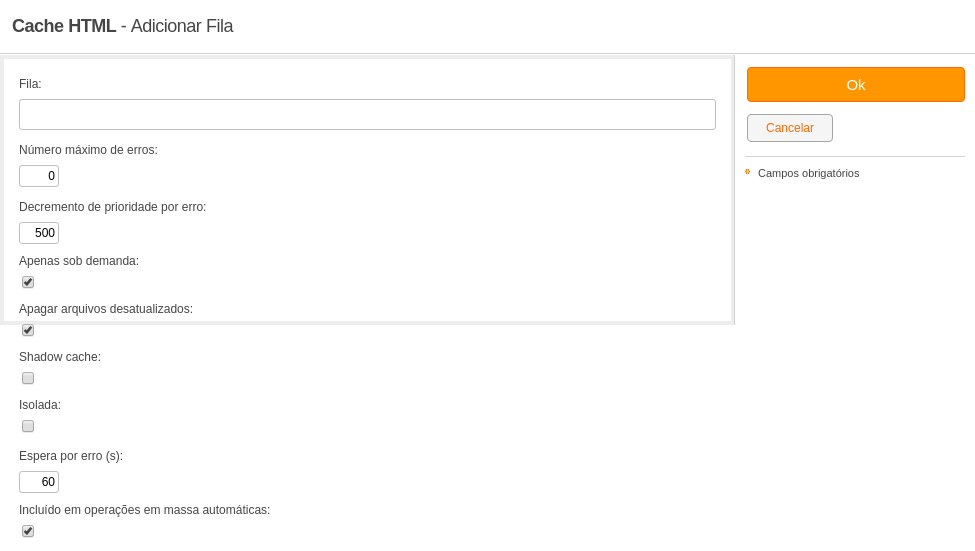Click the Fila label
Screen dimensions: 975x551
[x=30, y=84]
